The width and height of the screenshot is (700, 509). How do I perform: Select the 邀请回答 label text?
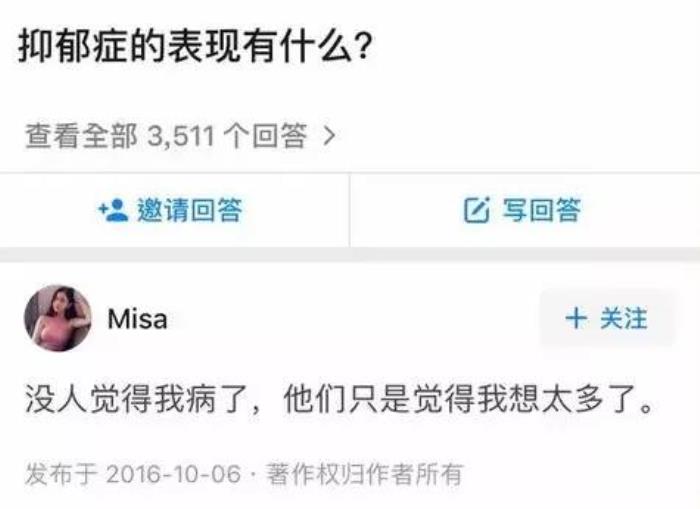(190, 210)
